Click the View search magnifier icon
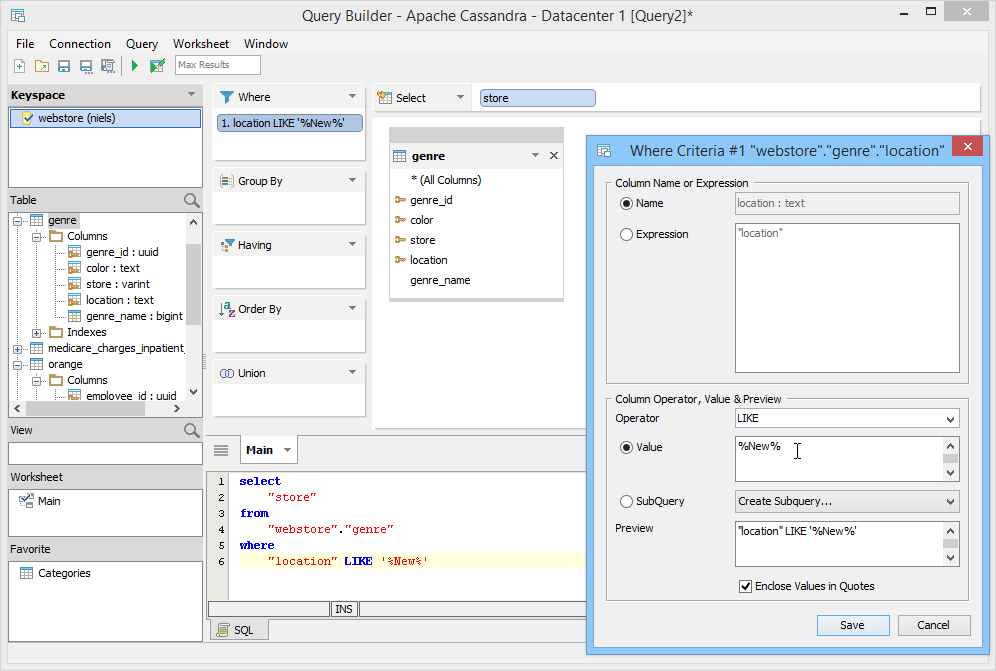996x671 pixels. (191, 431)
